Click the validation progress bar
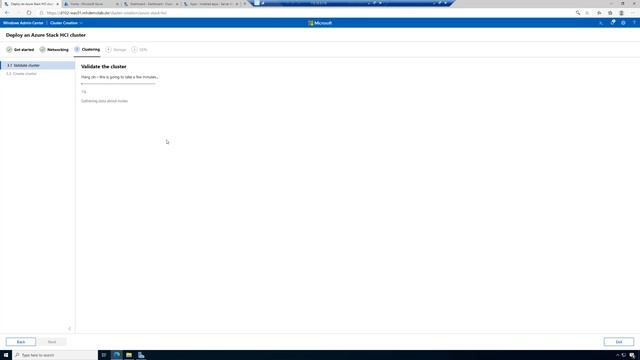 [118, 84]
